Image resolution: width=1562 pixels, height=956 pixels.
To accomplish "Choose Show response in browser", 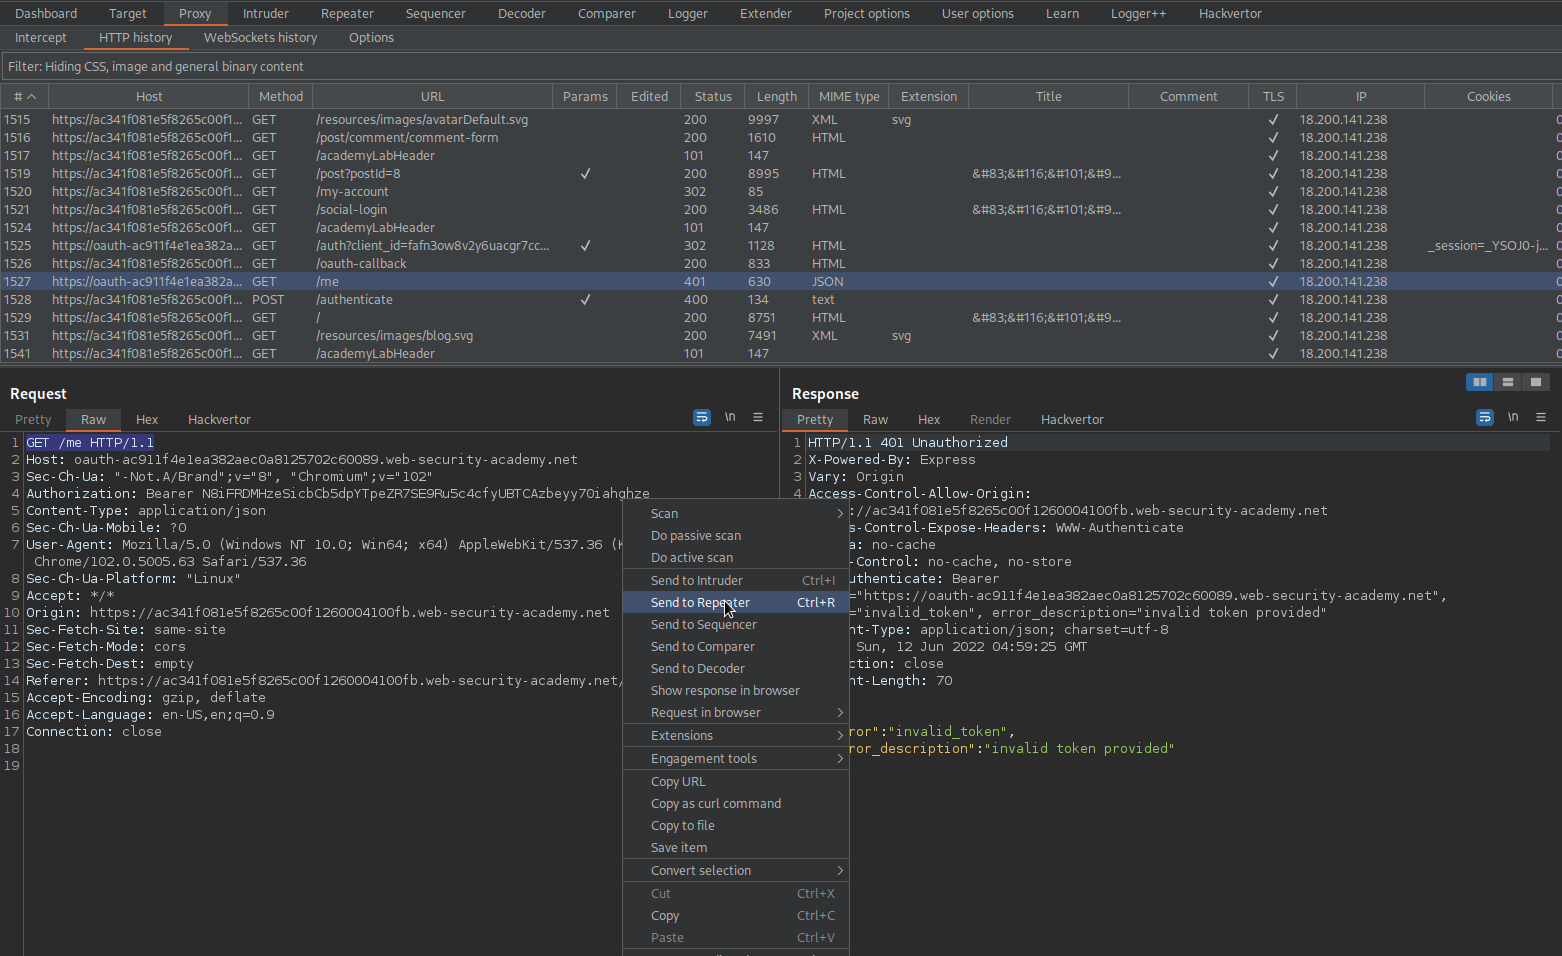I will 736,690.
